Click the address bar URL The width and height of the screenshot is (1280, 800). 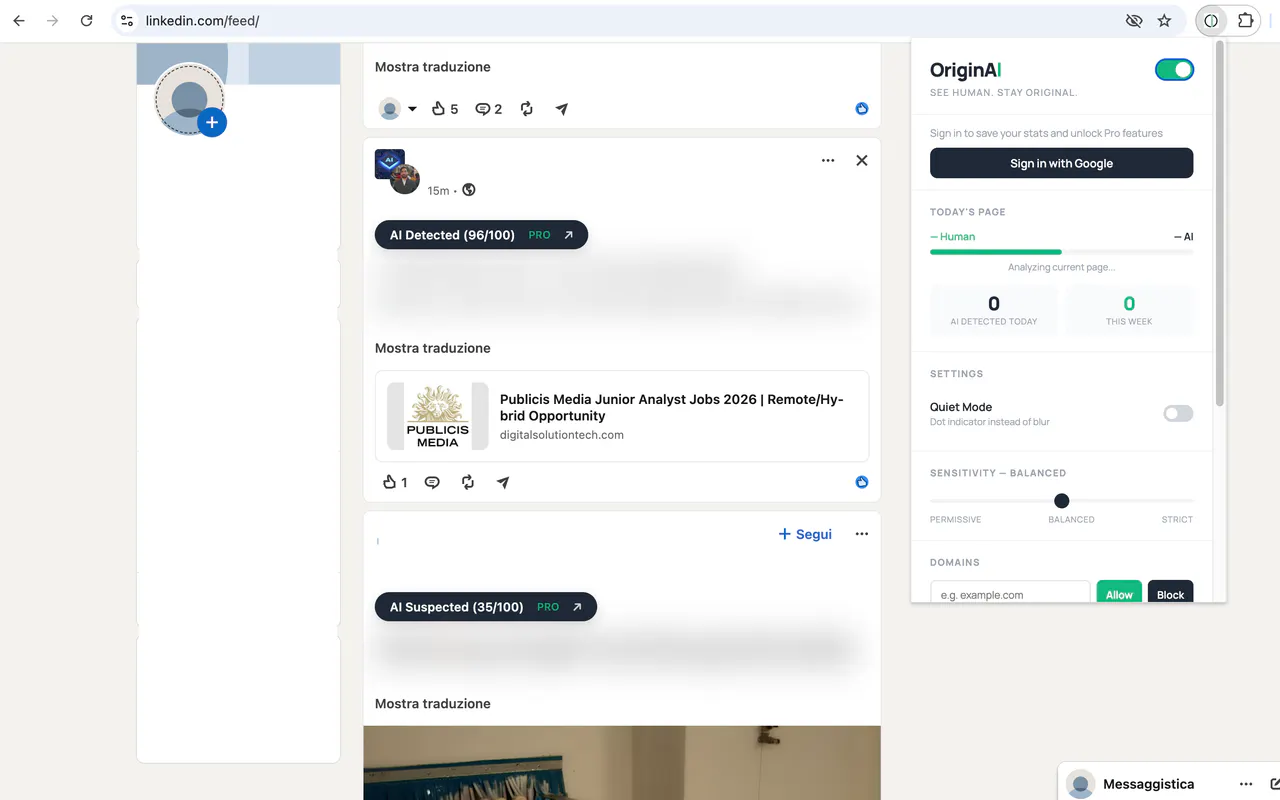coord(202,20)
